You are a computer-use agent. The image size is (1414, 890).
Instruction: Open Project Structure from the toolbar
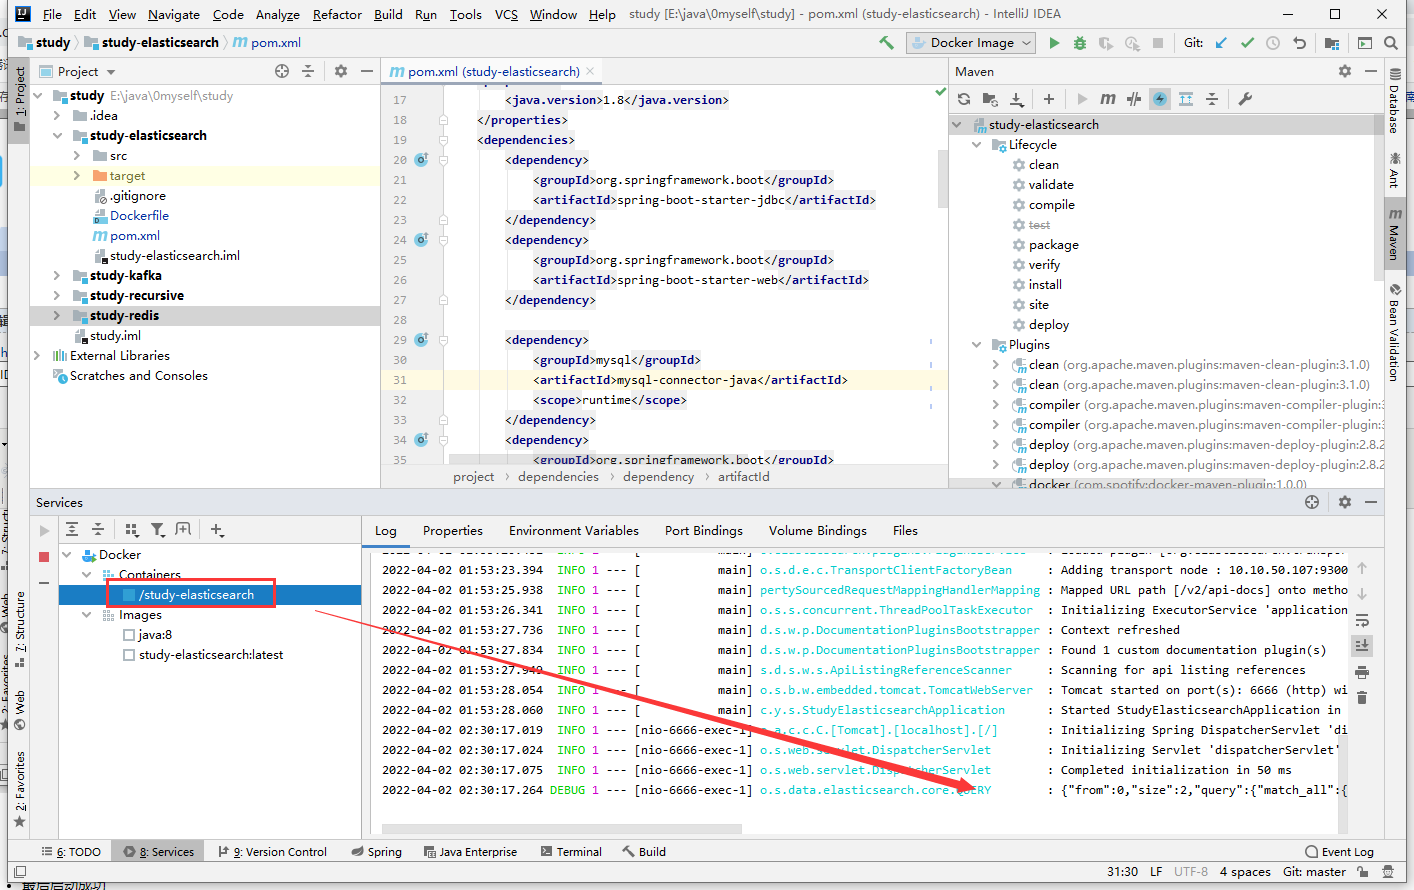[x=1332, y=43]
